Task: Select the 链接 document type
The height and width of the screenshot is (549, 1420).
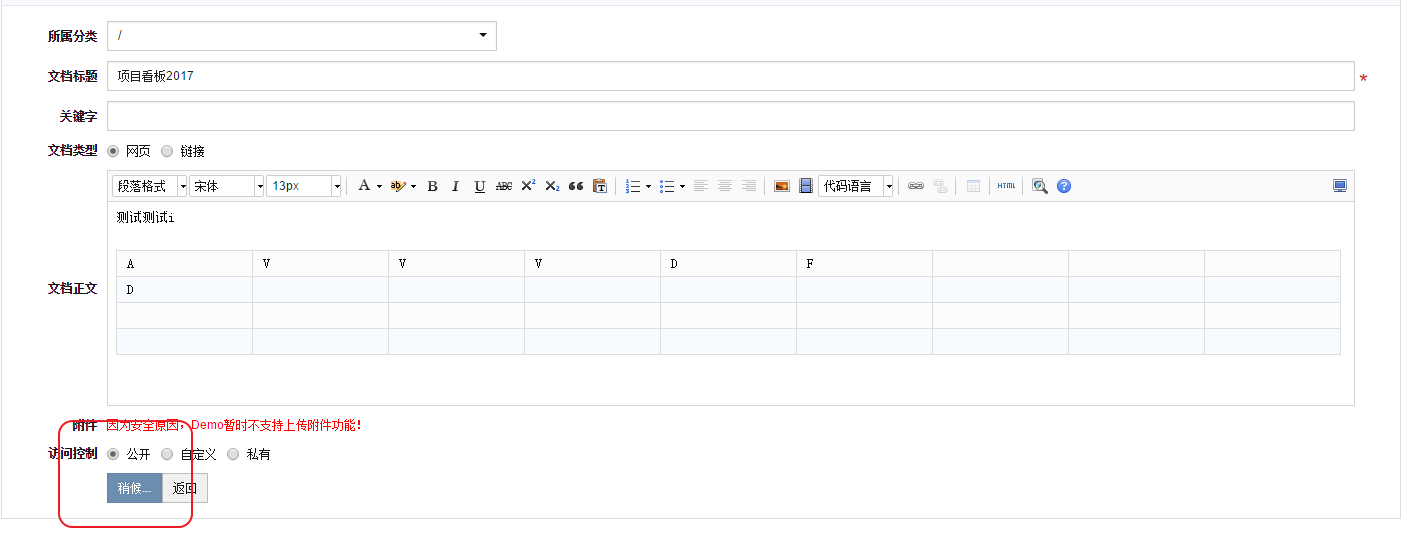Action: click(167, 151)
